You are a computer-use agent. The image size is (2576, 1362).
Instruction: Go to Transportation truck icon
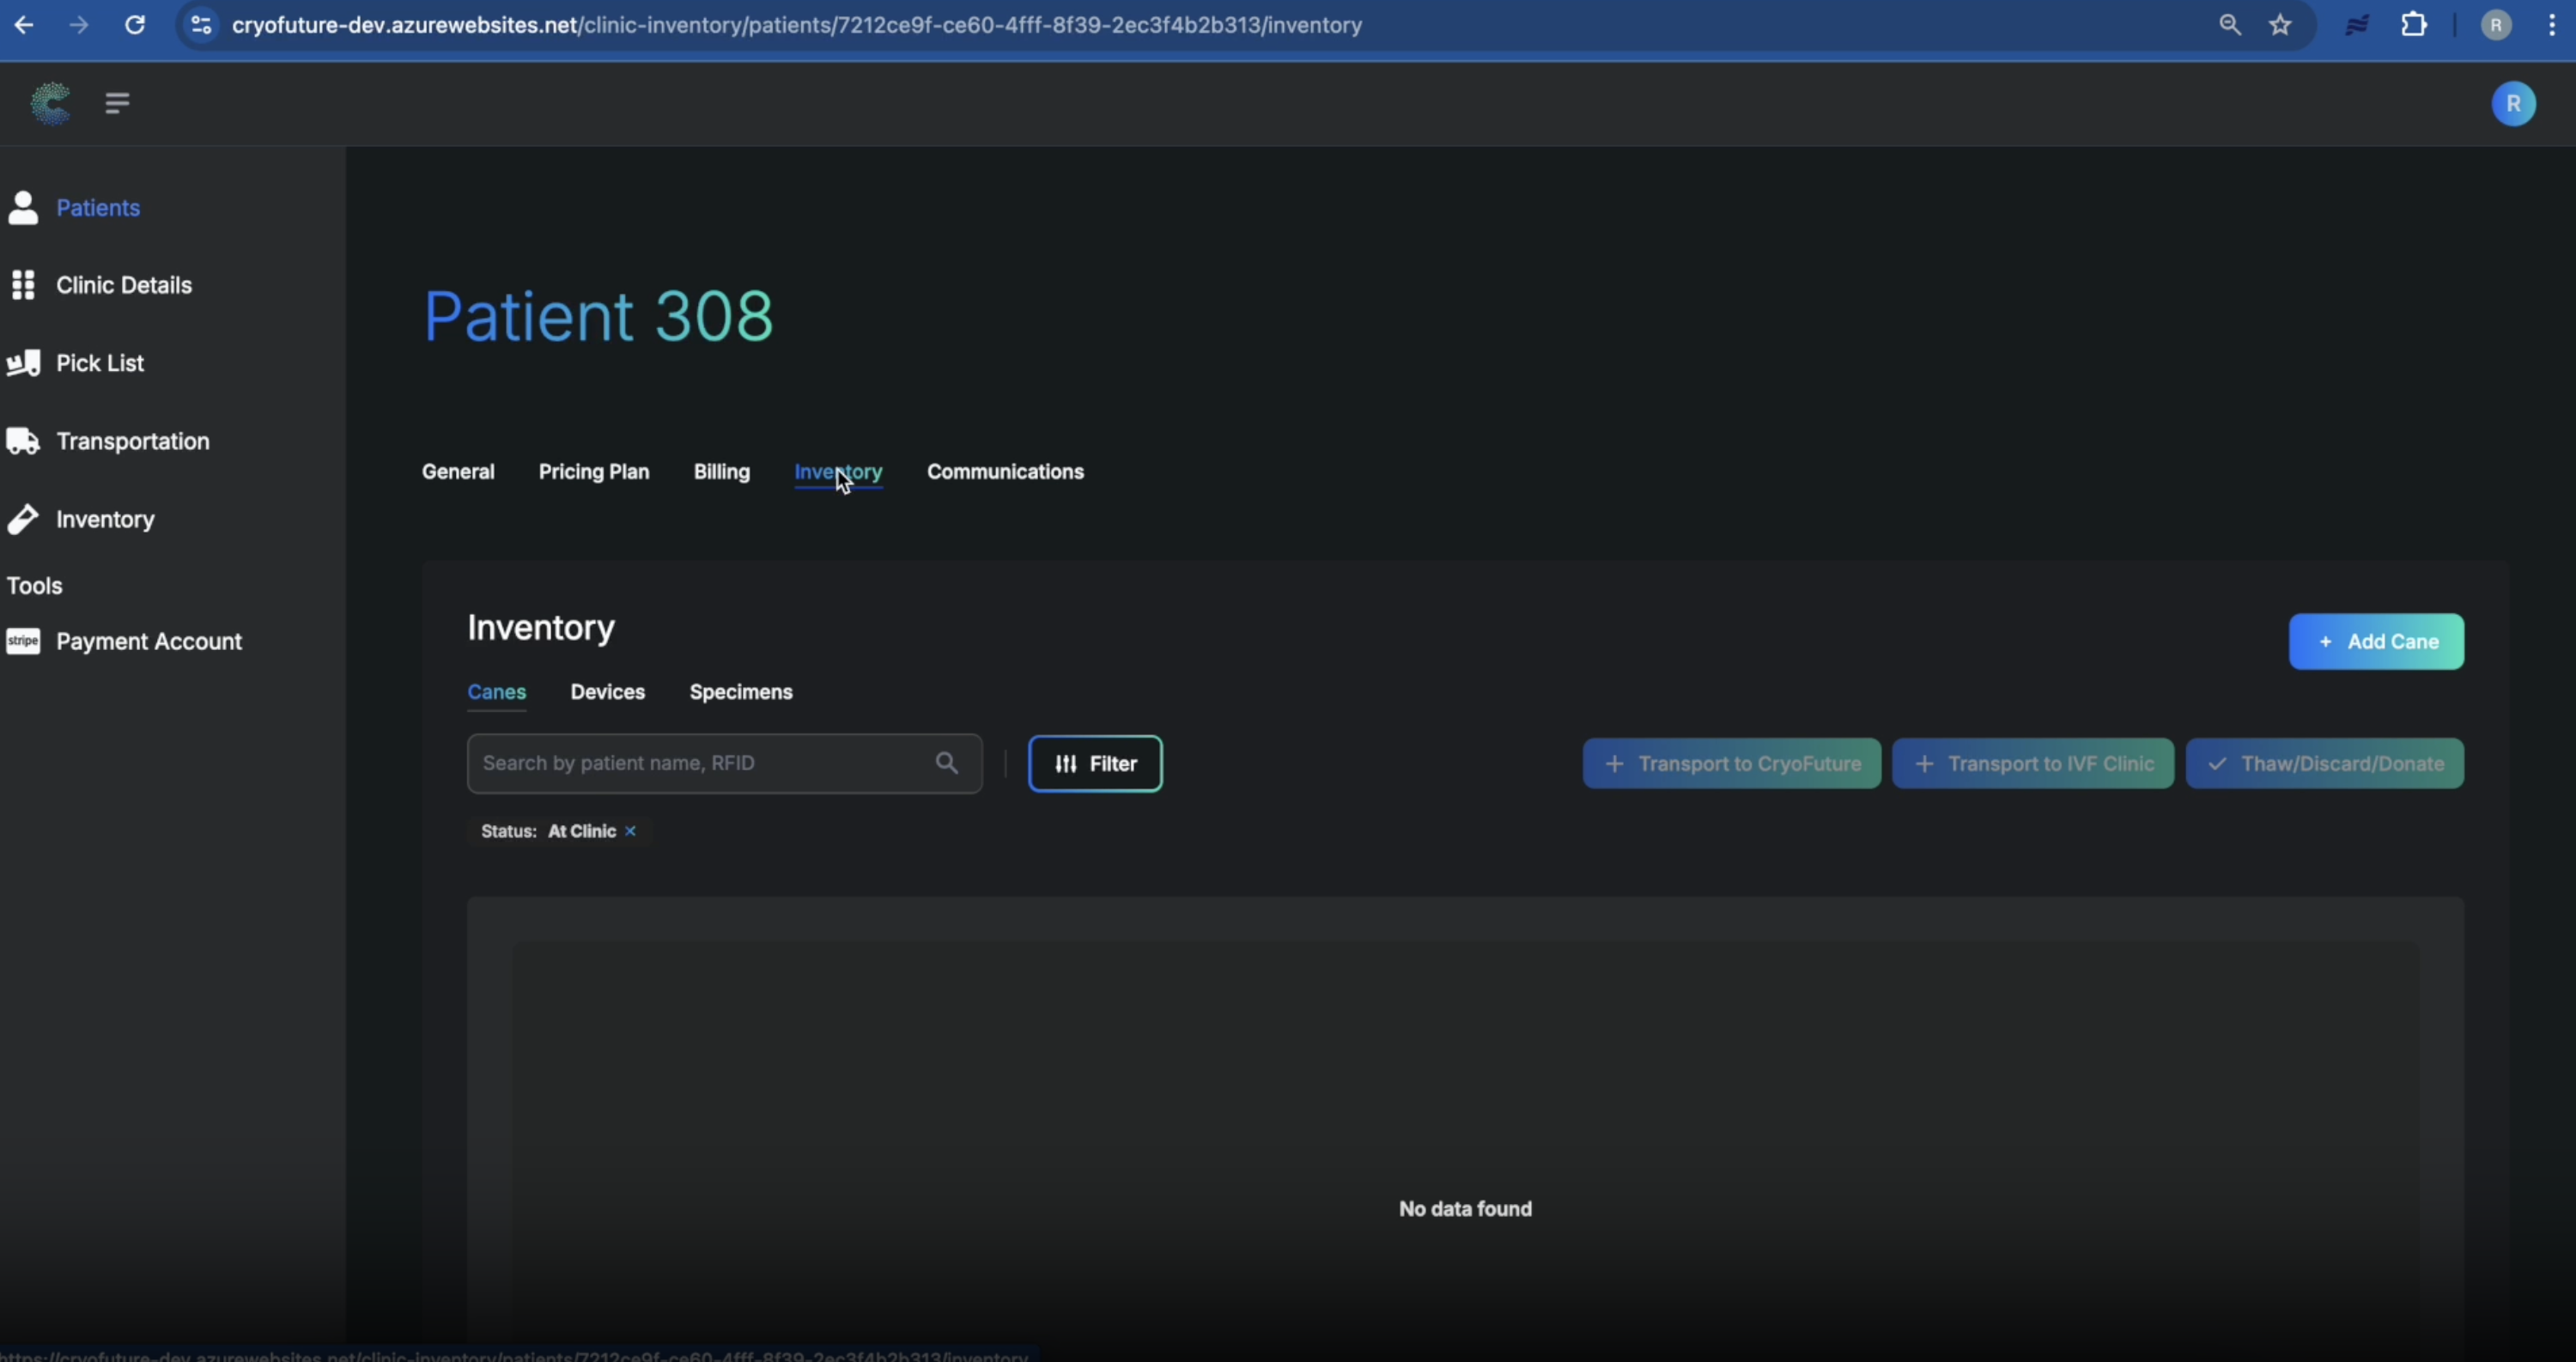point(23,441)
